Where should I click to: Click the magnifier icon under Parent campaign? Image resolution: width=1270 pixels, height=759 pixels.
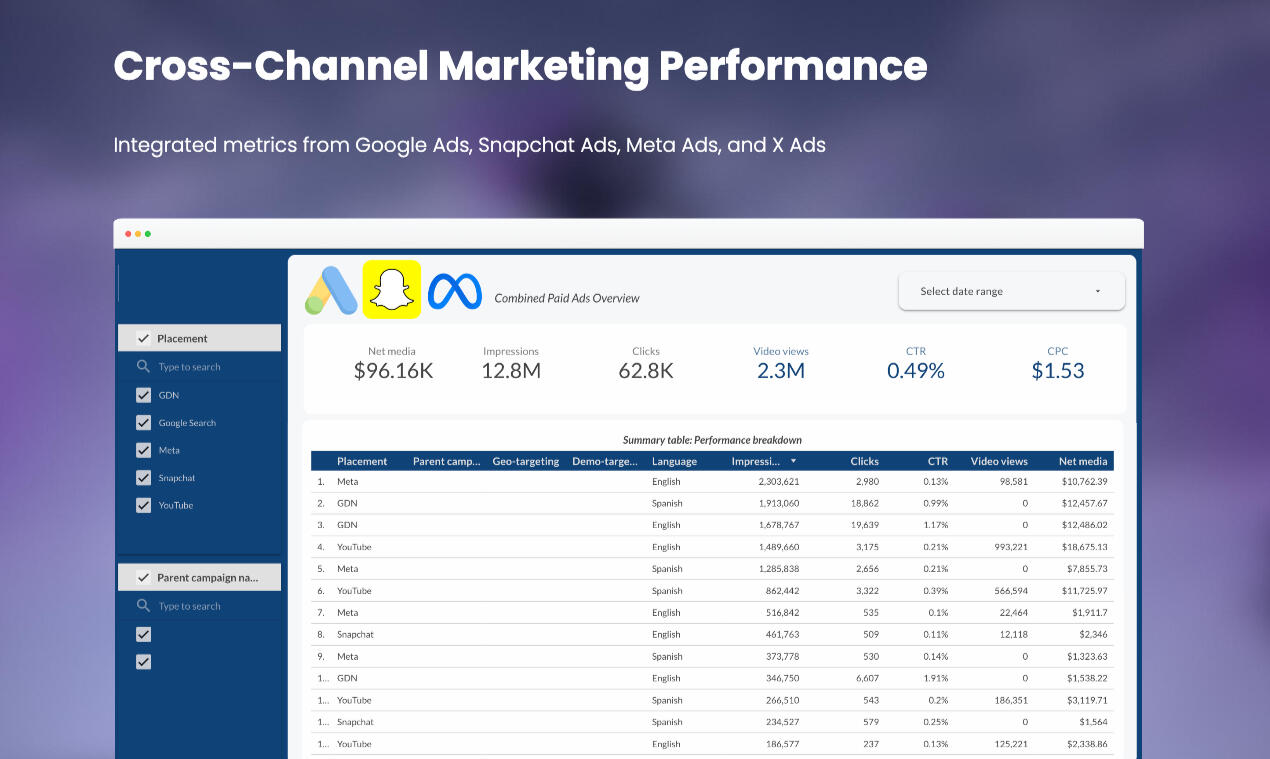144,605
